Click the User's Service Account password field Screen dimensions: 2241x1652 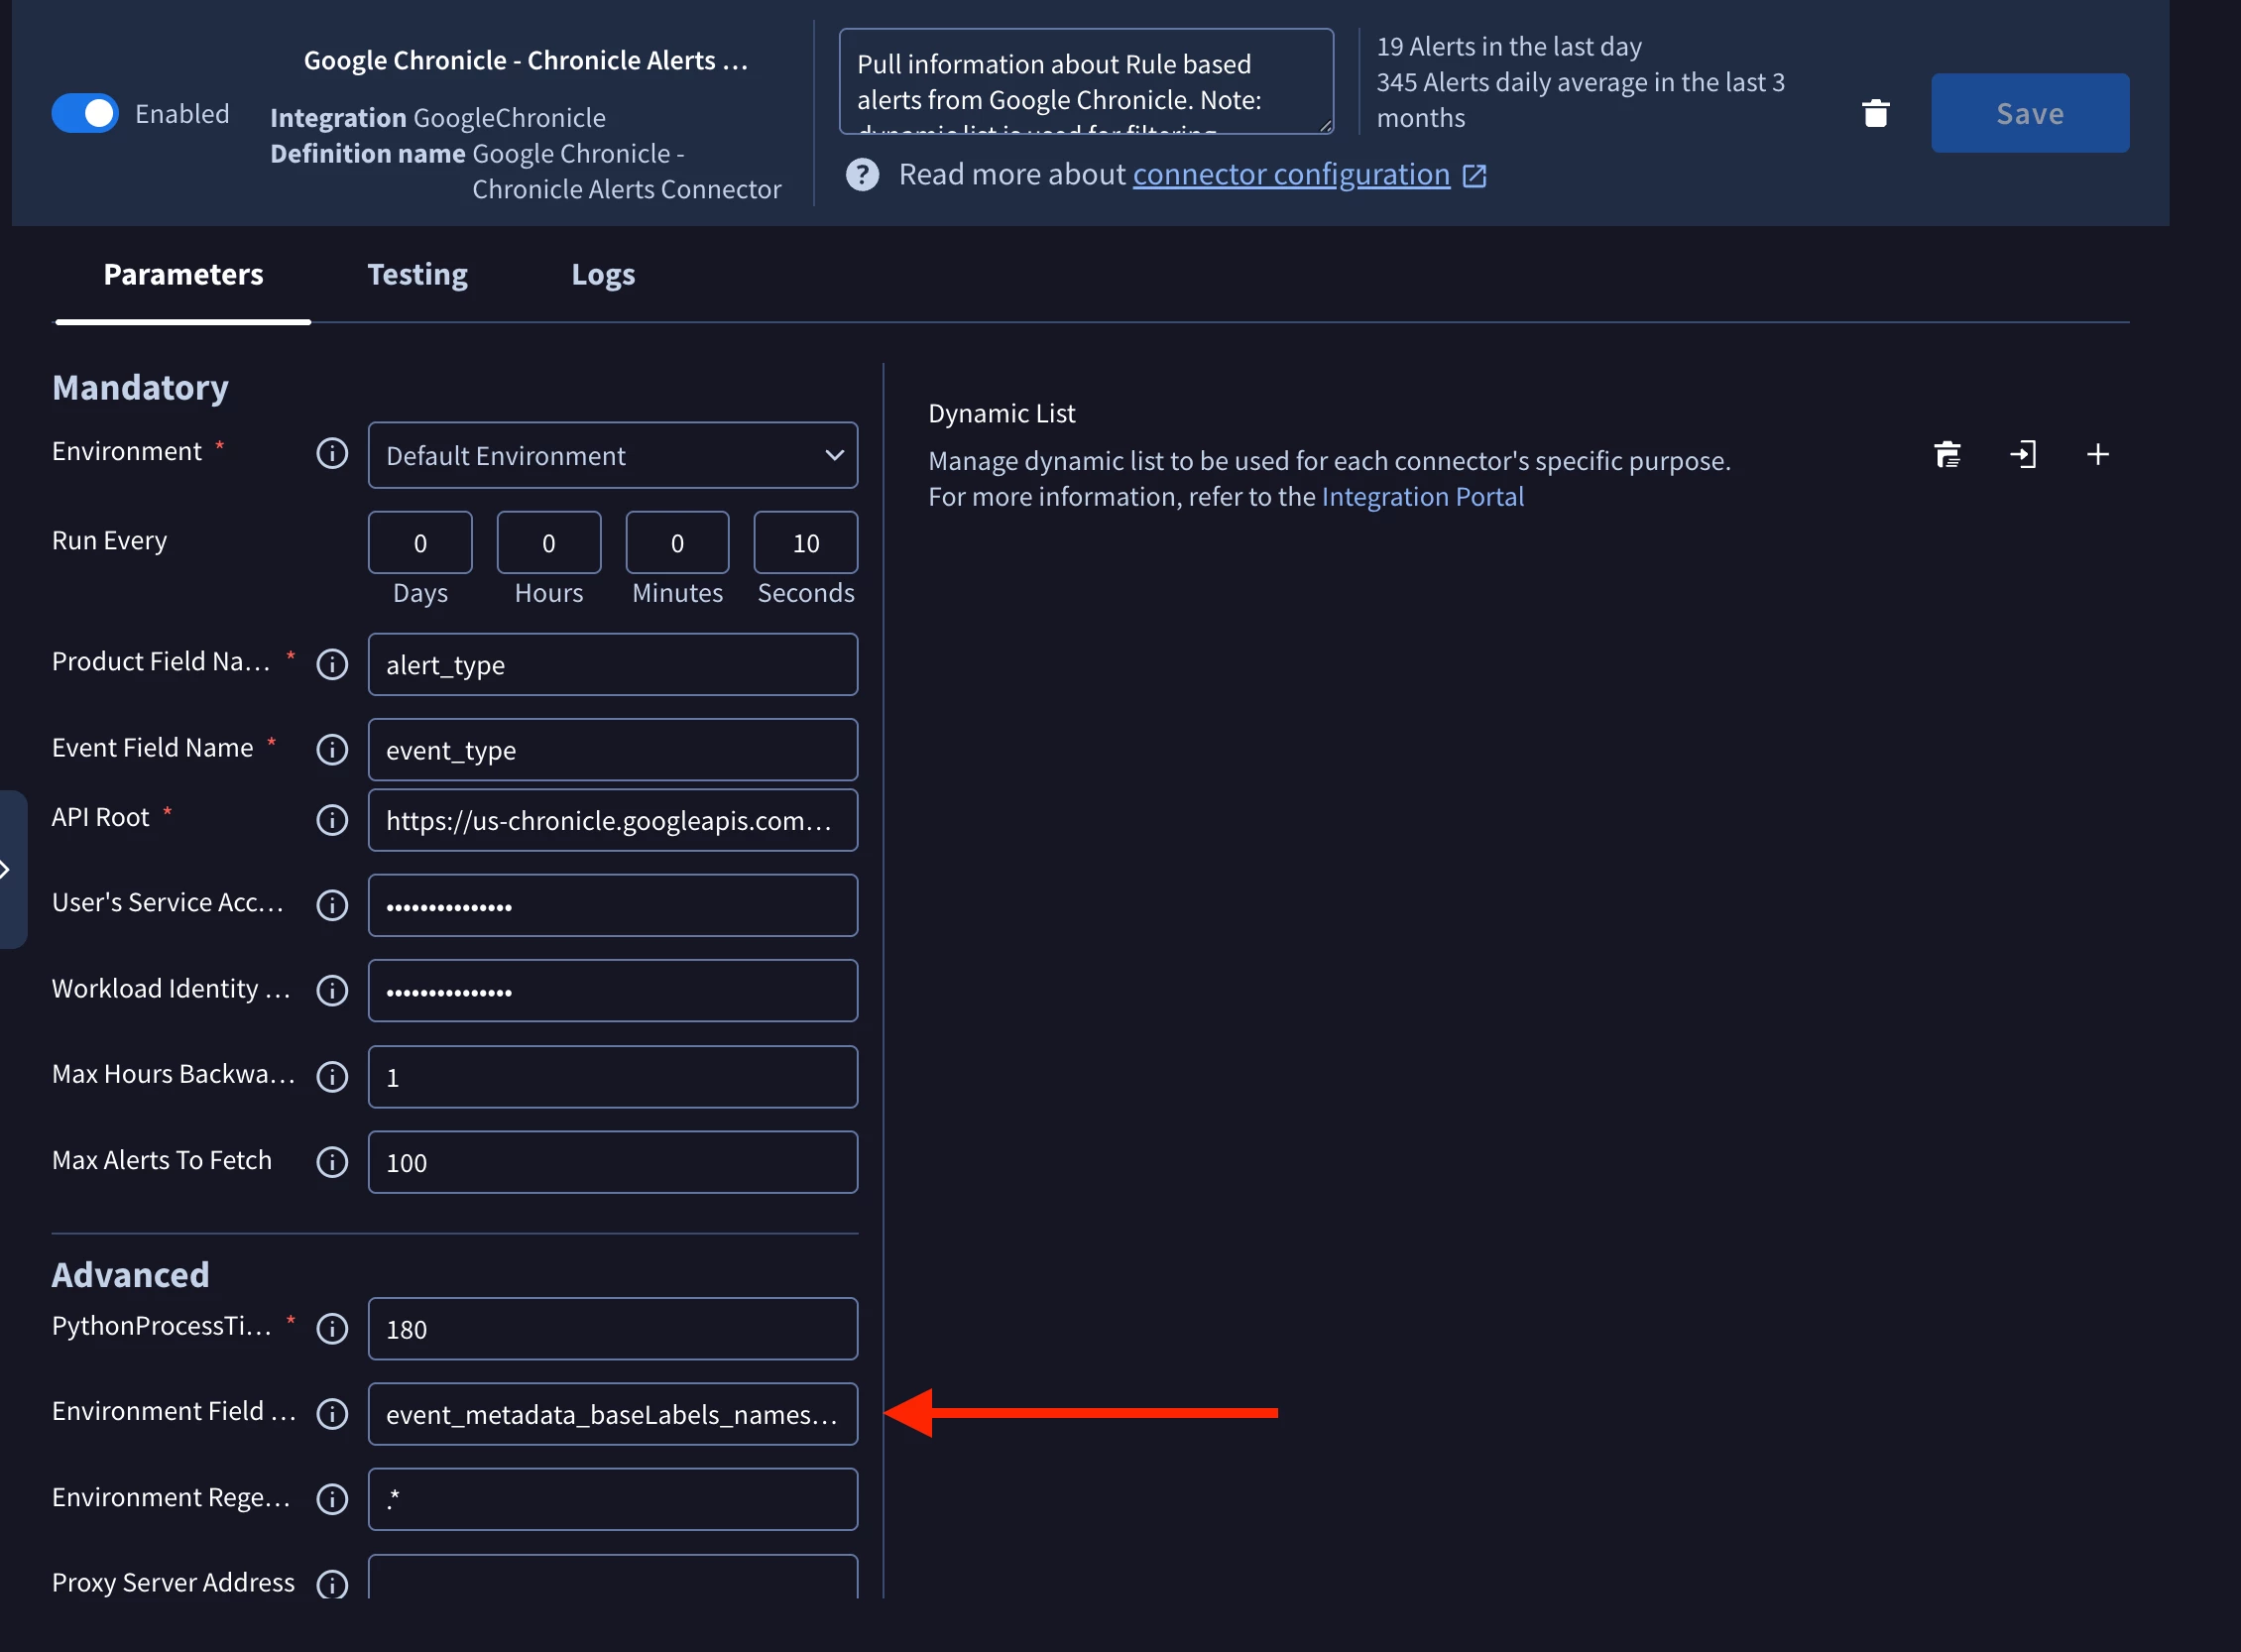pos(612,906)
